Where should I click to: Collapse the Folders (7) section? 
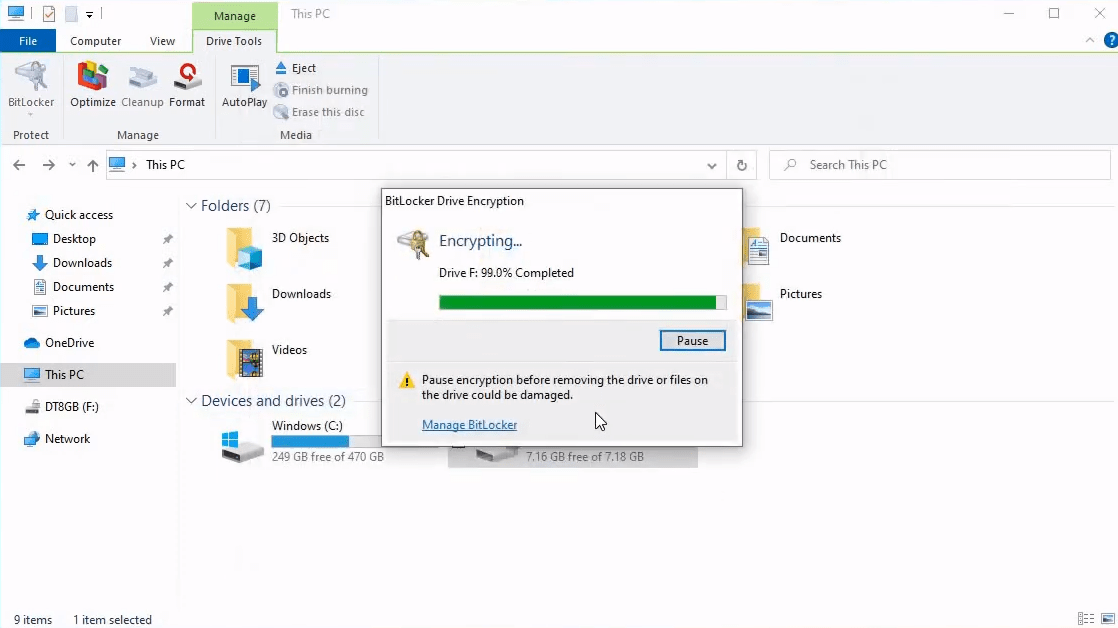[190, 205]
